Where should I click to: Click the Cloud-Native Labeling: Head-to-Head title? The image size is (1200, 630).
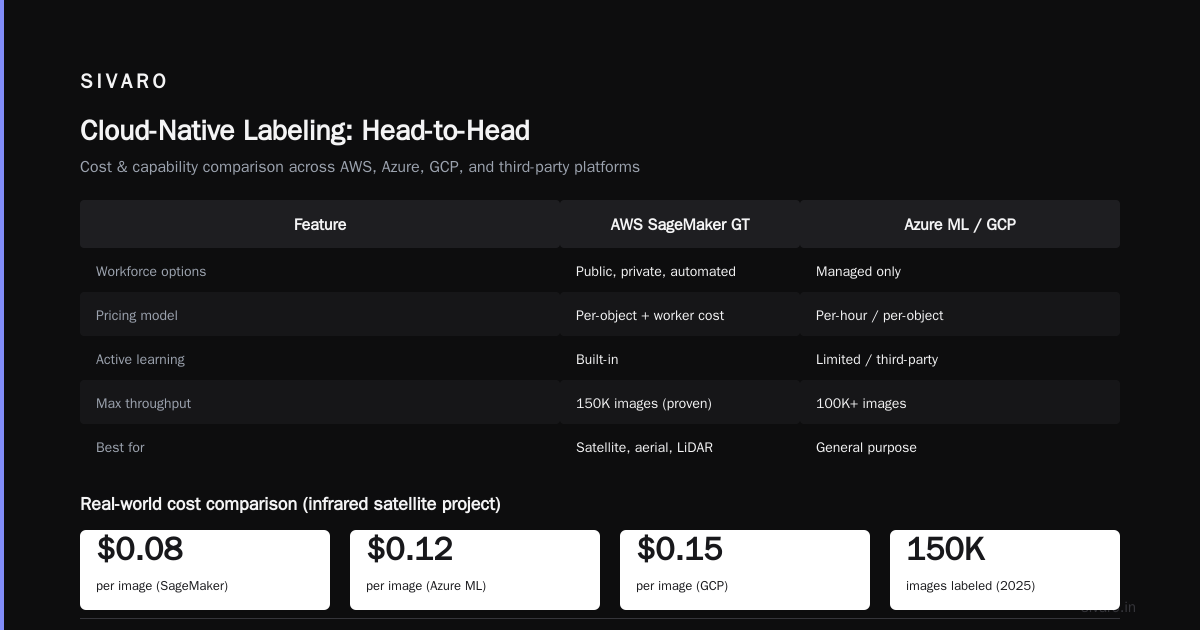[x=305, y=131]
